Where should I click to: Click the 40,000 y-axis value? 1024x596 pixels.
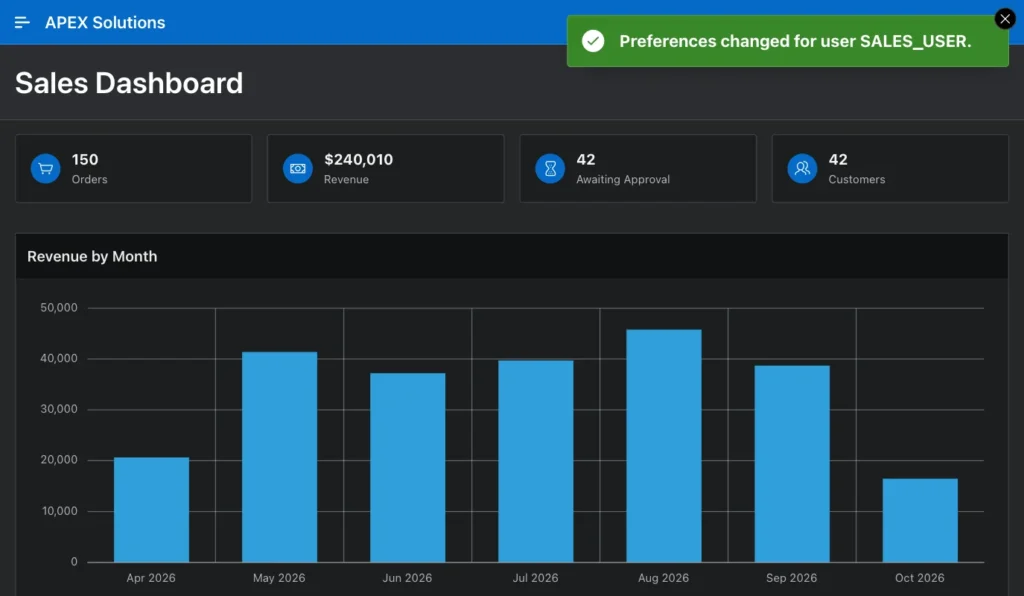click(59, 358)
